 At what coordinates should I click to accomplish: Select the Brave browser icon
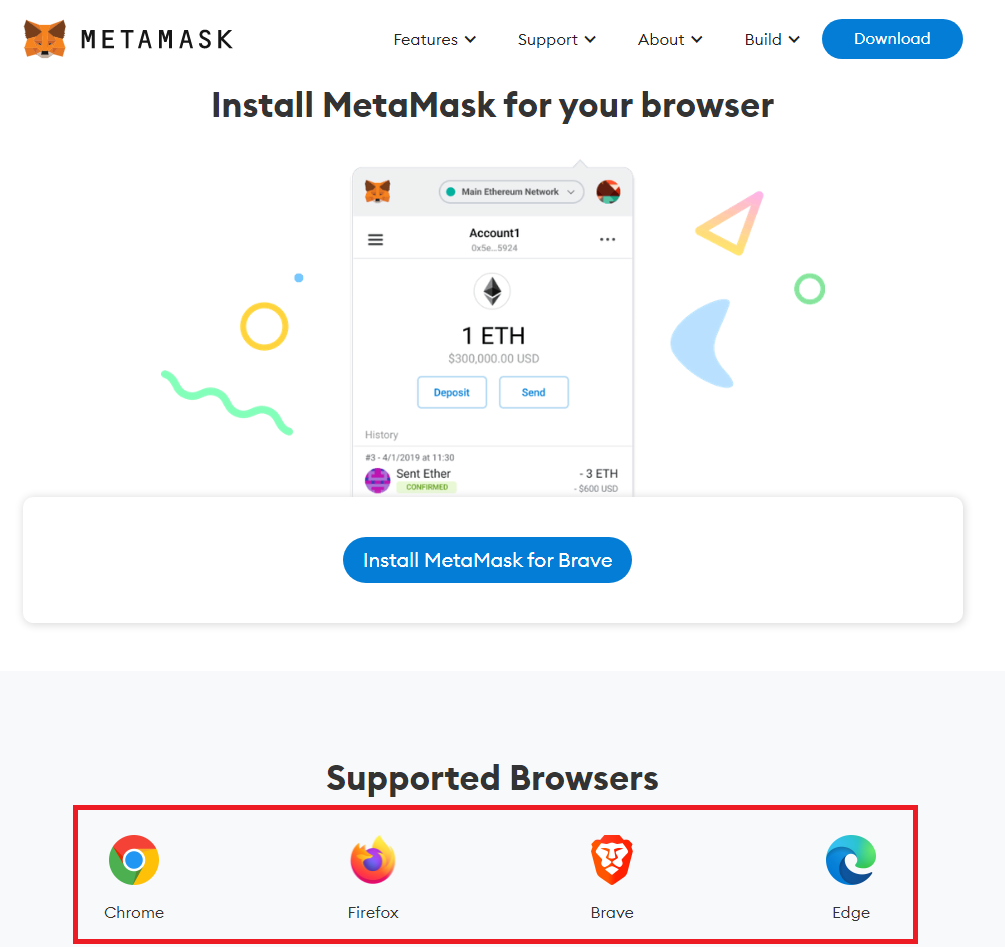click(x=611, y=859)
